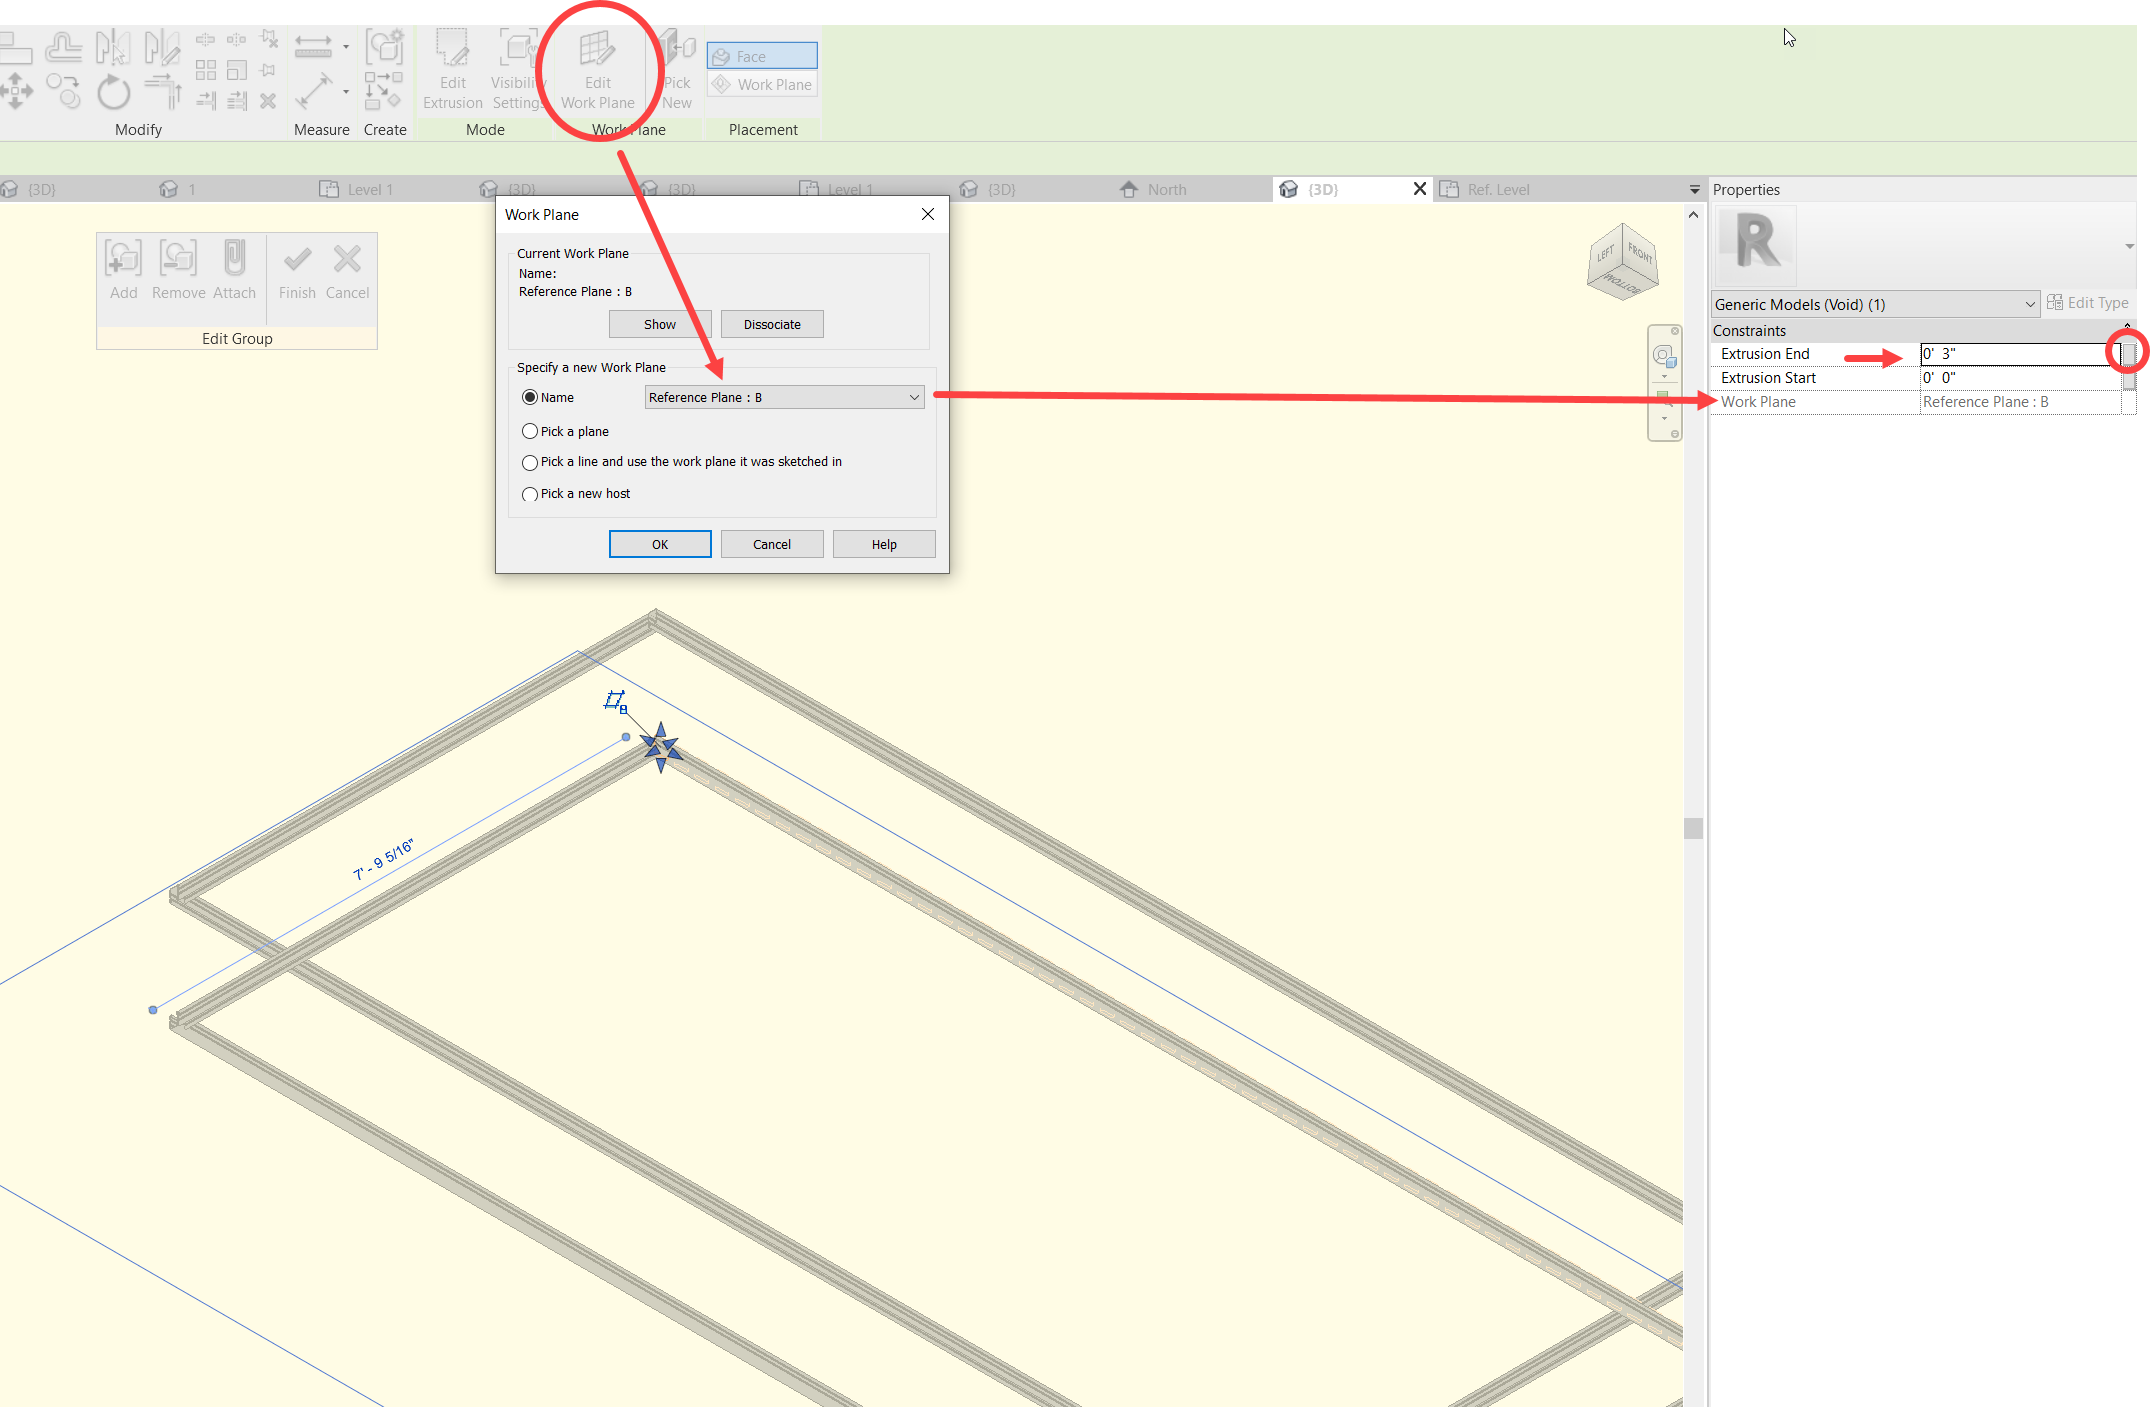Select the Pick a plane radio button
The width and height of the screenshot is (2150, 1407).
click(530, 431)
